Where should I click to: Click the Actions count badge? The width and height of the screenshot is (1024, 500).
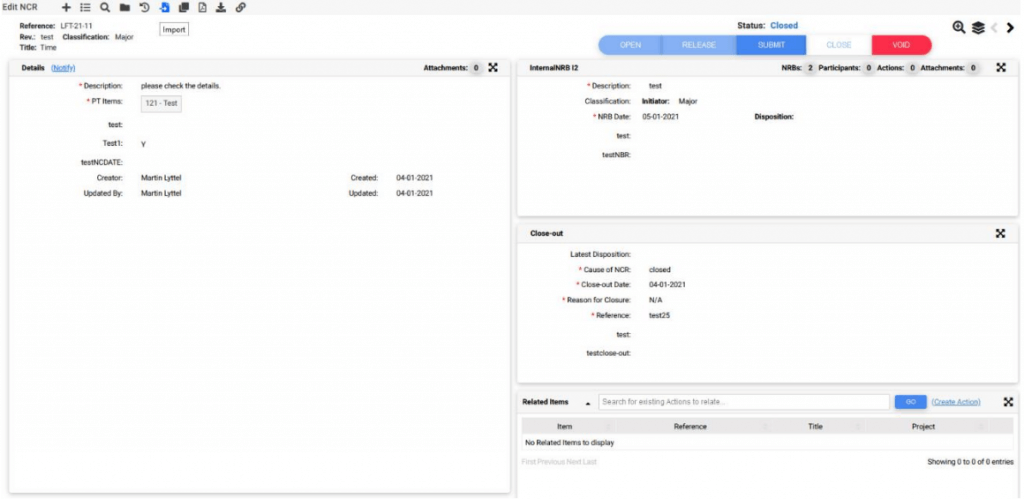click(x=912, y=68)
